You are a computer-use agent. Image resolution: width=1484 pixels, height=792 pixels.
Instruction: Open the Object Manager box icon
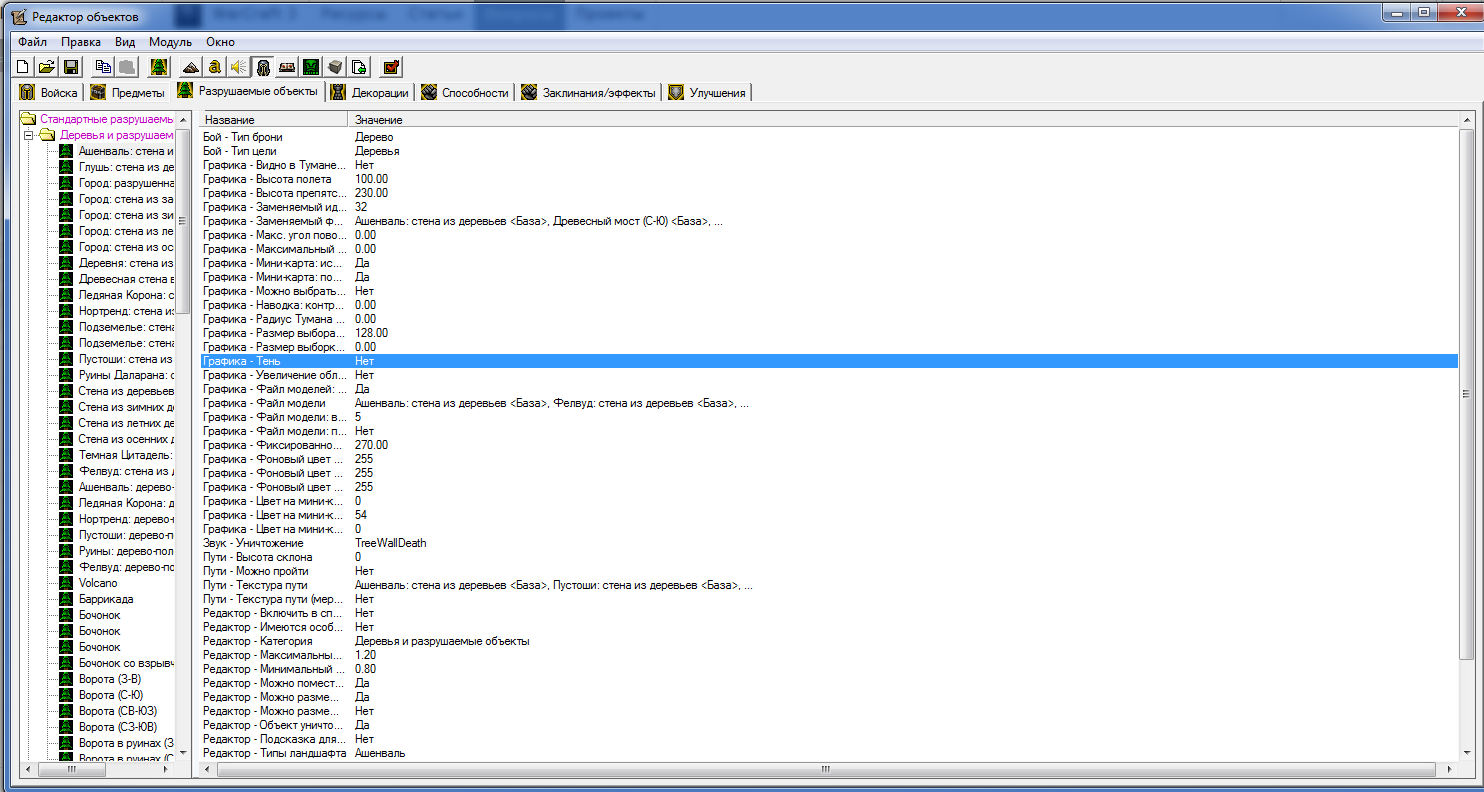pyautogui.click(x=335, y=67)
